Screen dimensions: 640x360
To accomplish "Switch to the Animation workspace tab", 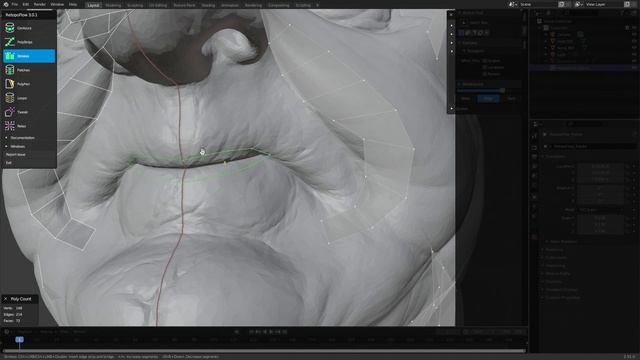I will click(x=230, y=5).
